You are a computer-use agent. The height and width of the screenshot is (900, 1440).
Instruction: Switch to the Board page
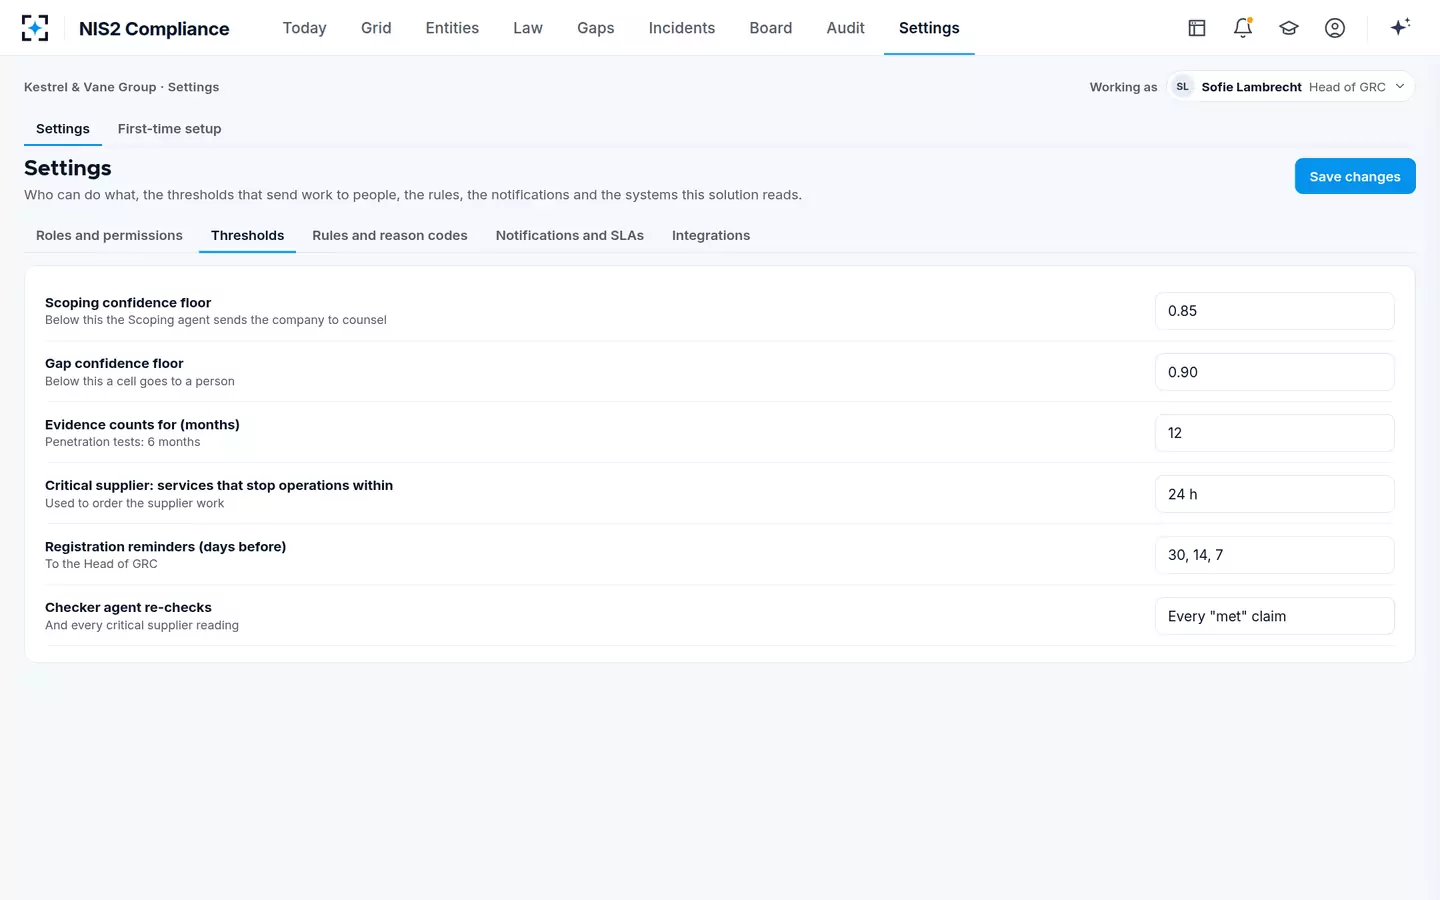tap(771, 28)
